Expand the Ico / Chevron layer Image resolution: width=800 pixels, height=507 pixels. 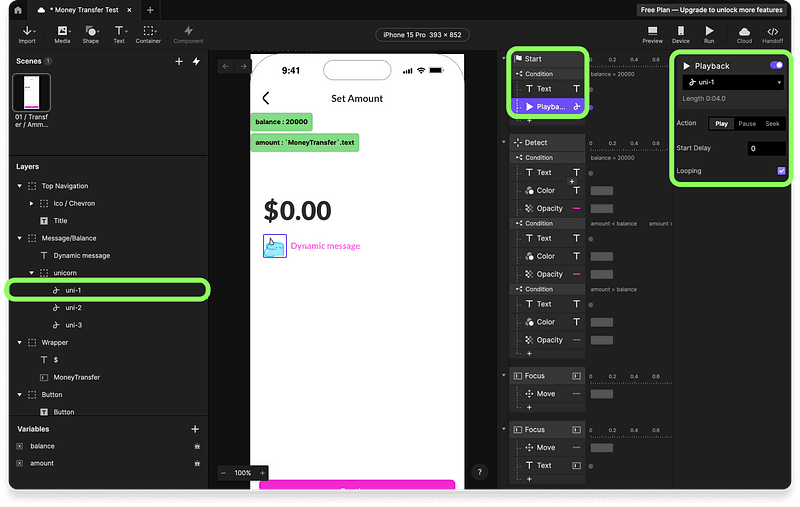(32, 204)
